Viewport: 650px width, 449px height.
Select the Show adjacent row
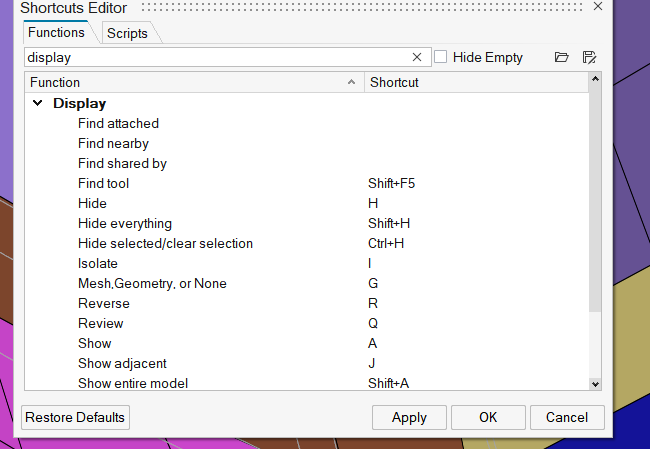tap(307, 363)
